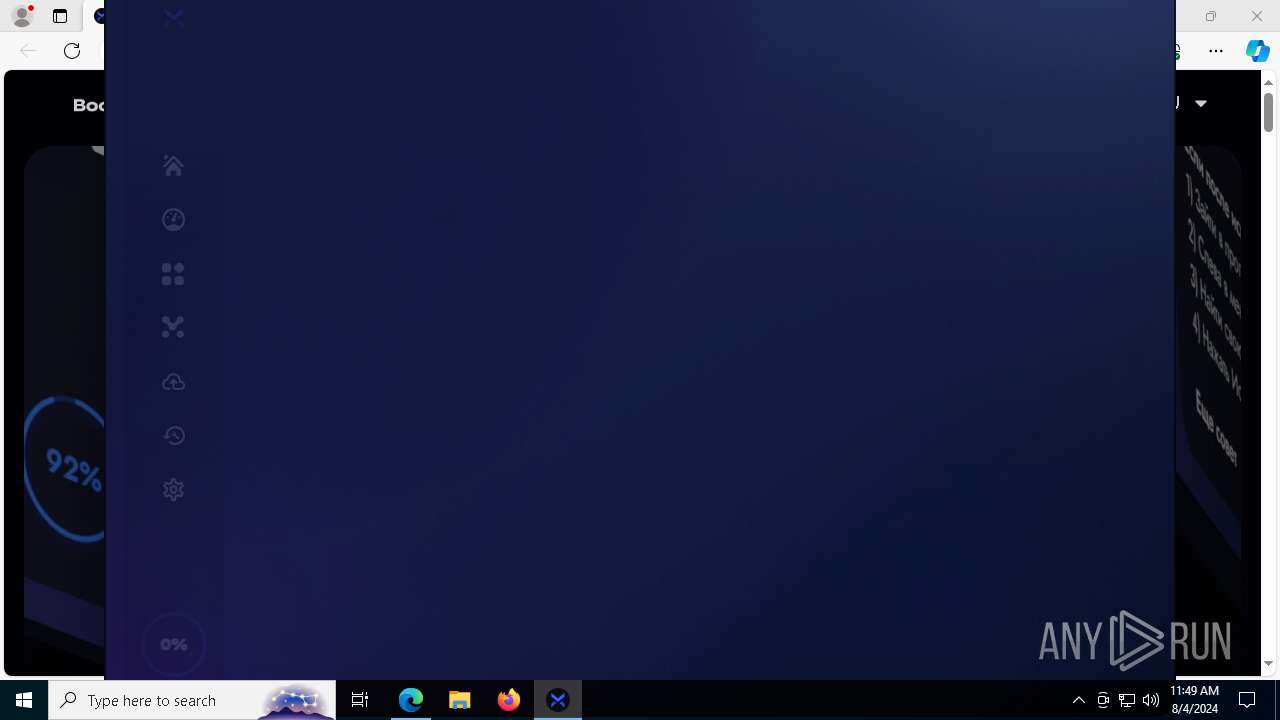Viewport: 1280px width, 720px height.
Task: Click the browser page vertical scrollbar thumb
Action: 1268,112
